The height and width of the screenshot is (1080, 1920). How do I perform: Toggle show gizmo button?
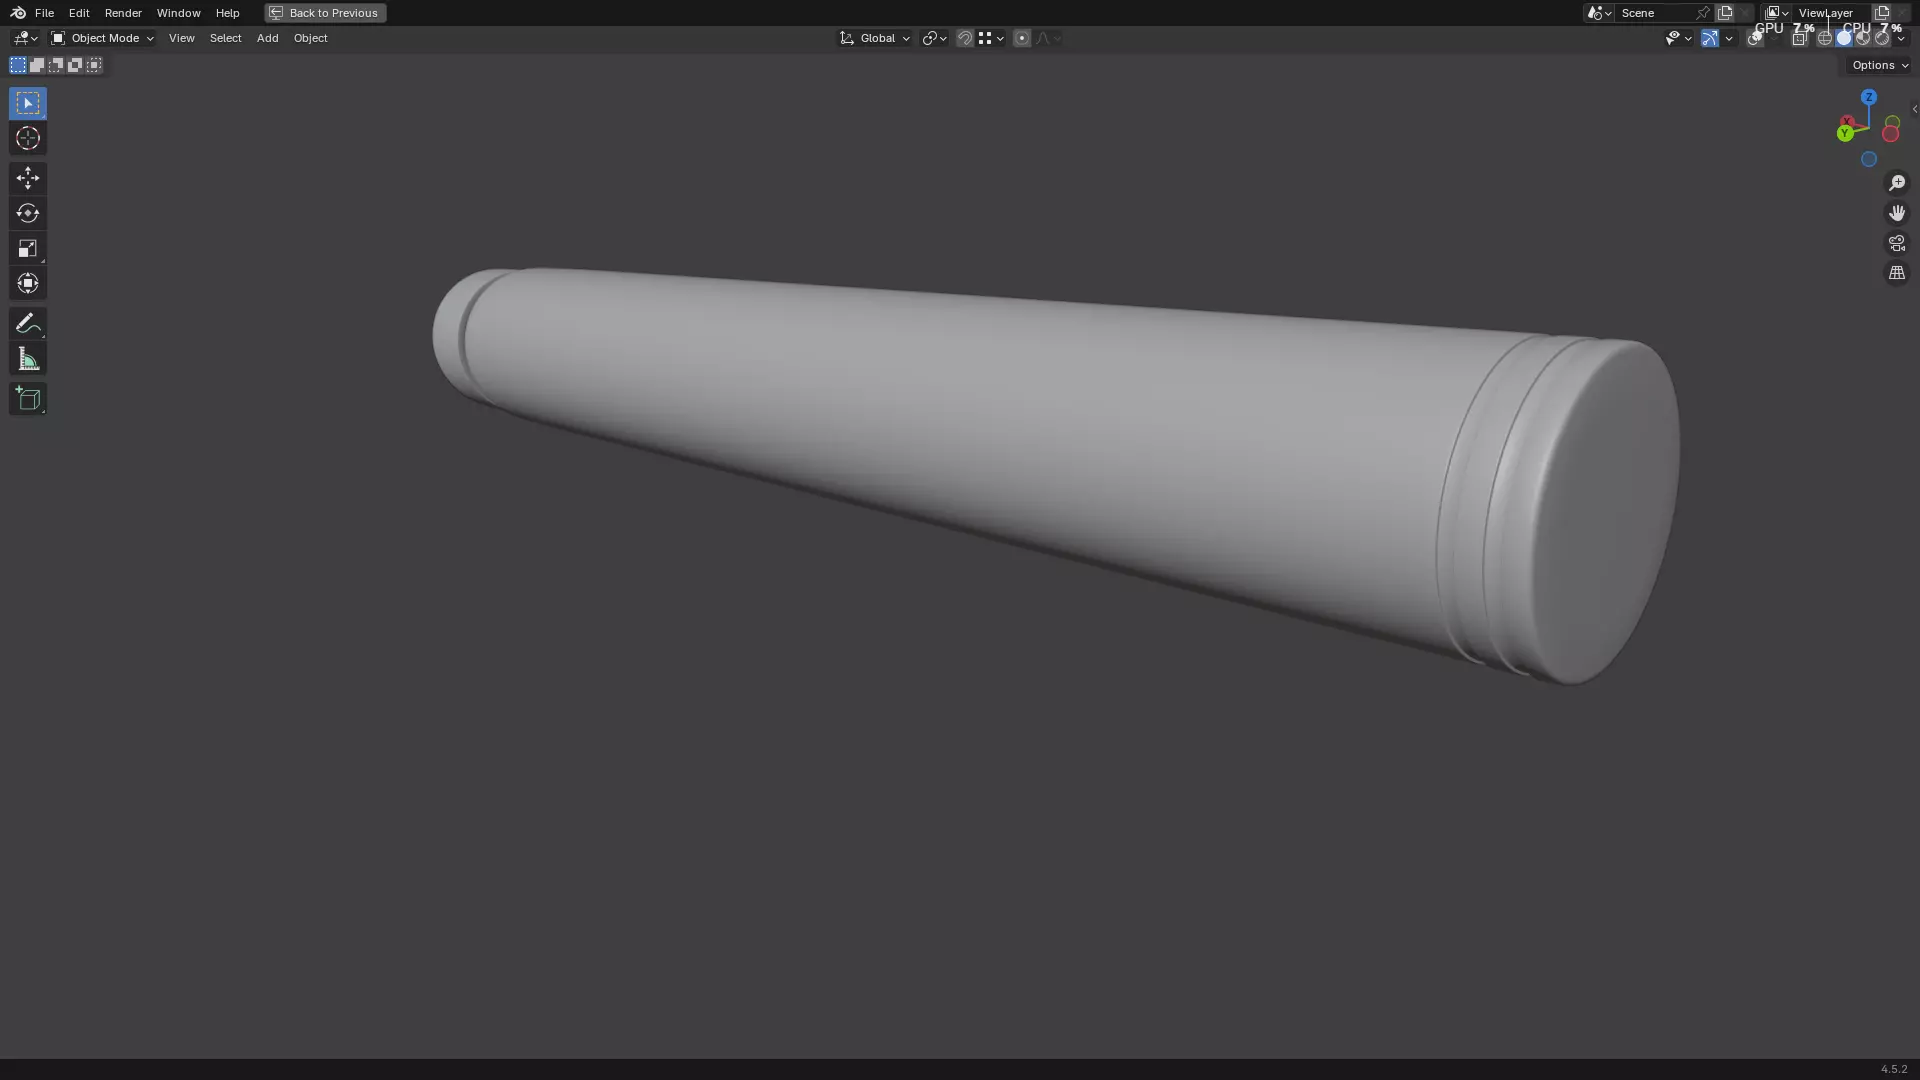1710,38
